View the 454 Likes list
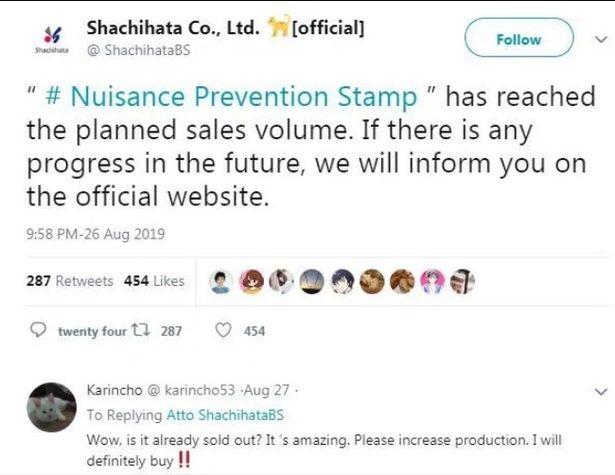This screenshot has height=475, width=615. [x=154, y=281]
